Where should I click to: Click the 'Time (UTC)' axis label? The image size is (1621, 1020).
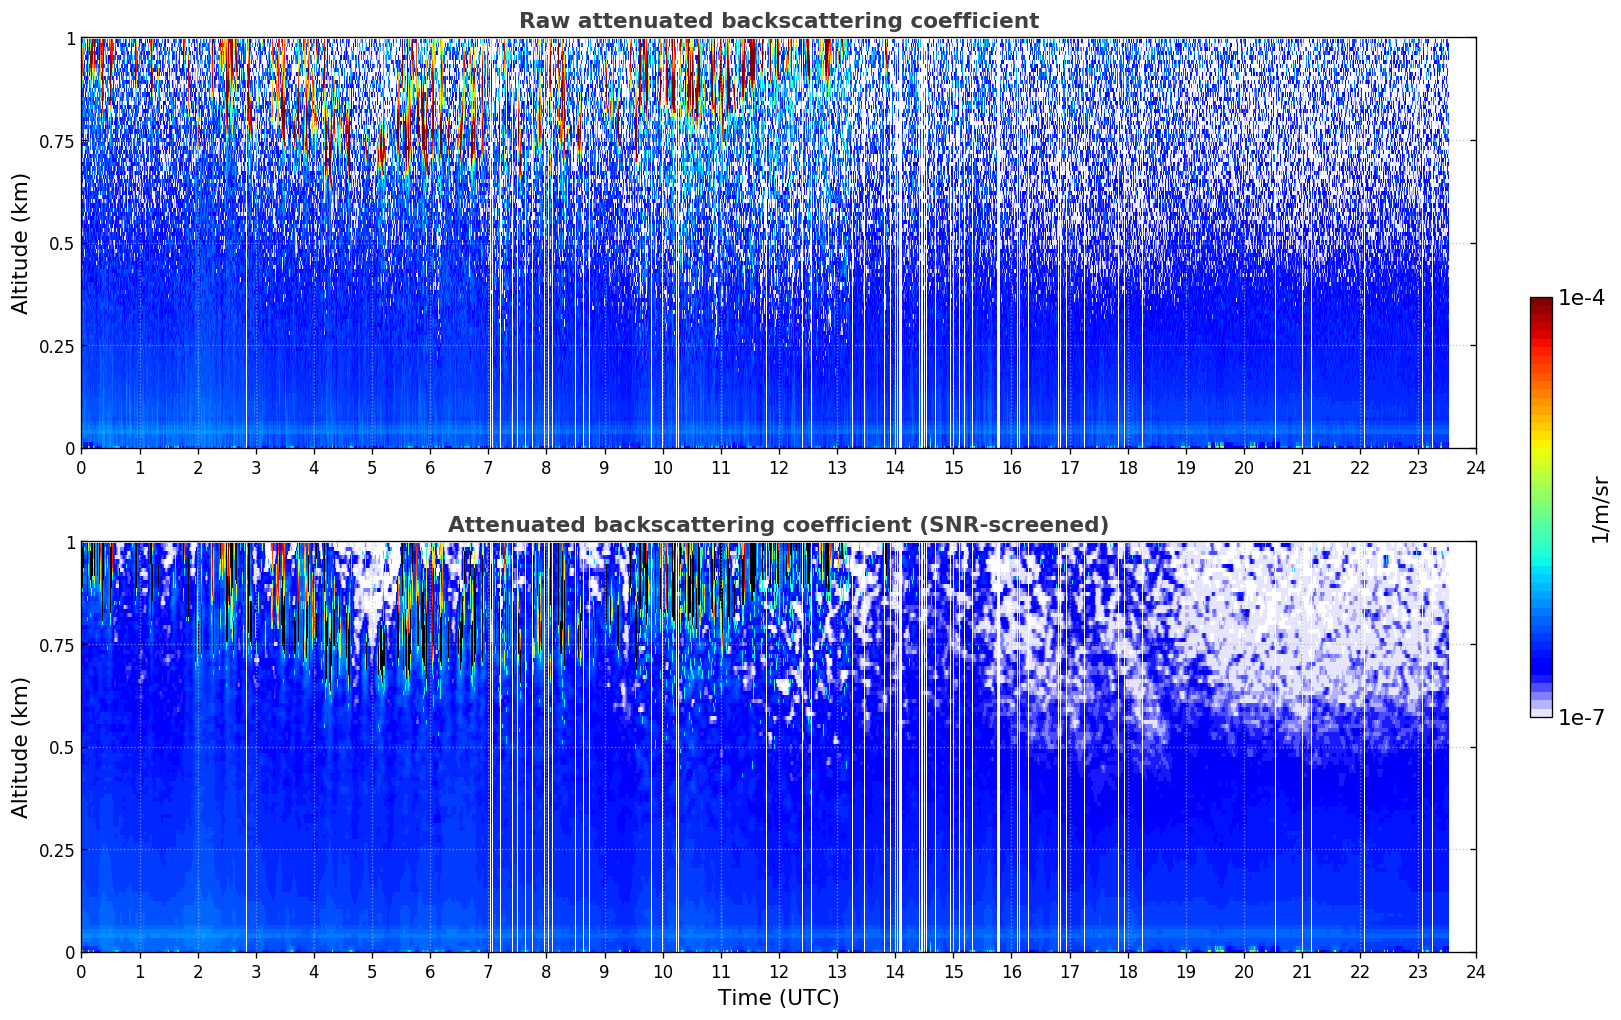[778, 998]
